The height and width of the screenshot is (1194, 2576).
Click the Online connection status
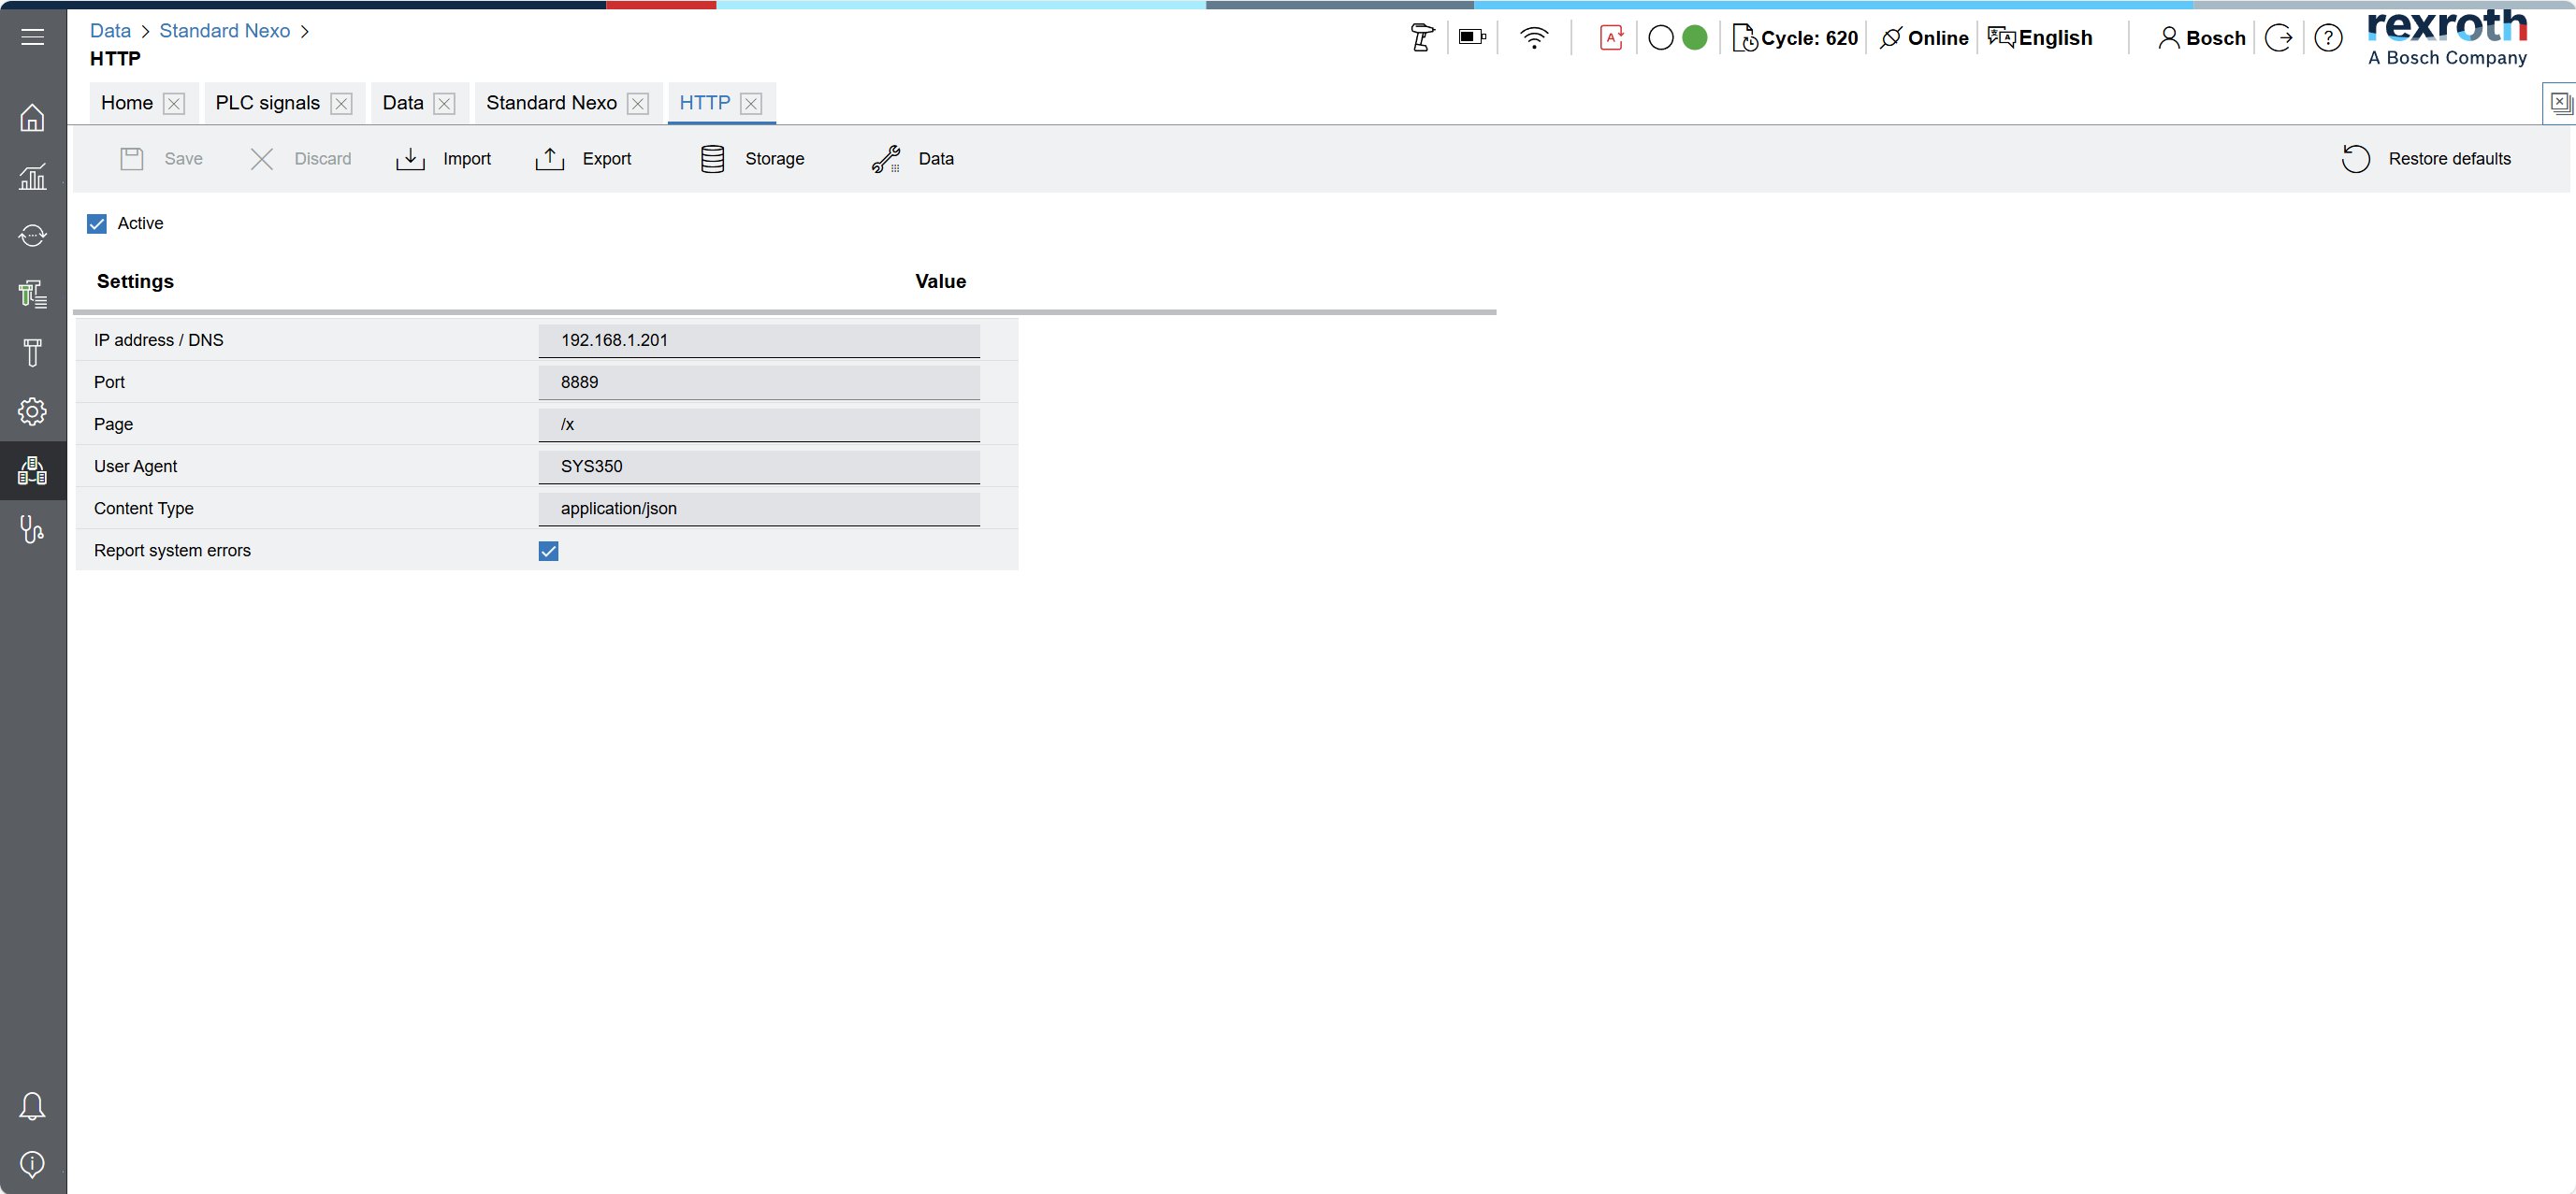1924,38
